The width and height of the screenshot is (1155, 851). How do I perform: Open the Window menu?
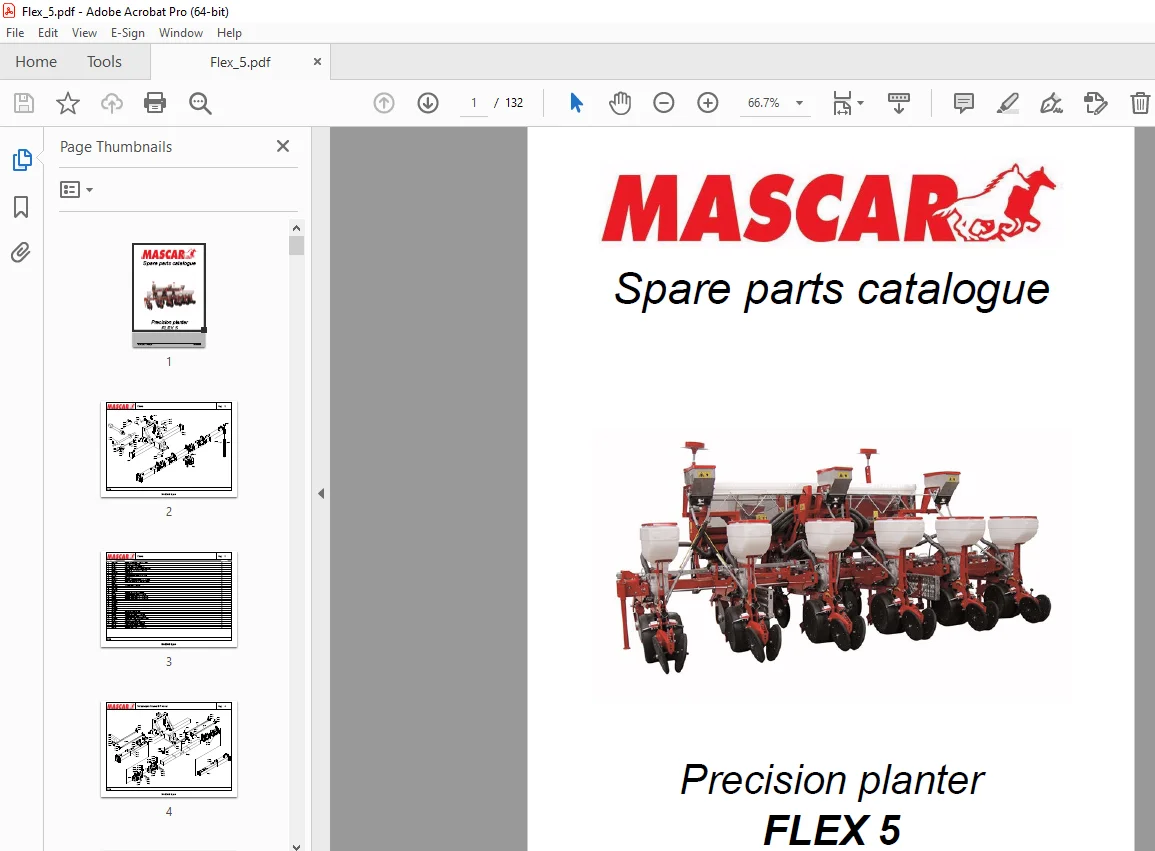point(180,33)
